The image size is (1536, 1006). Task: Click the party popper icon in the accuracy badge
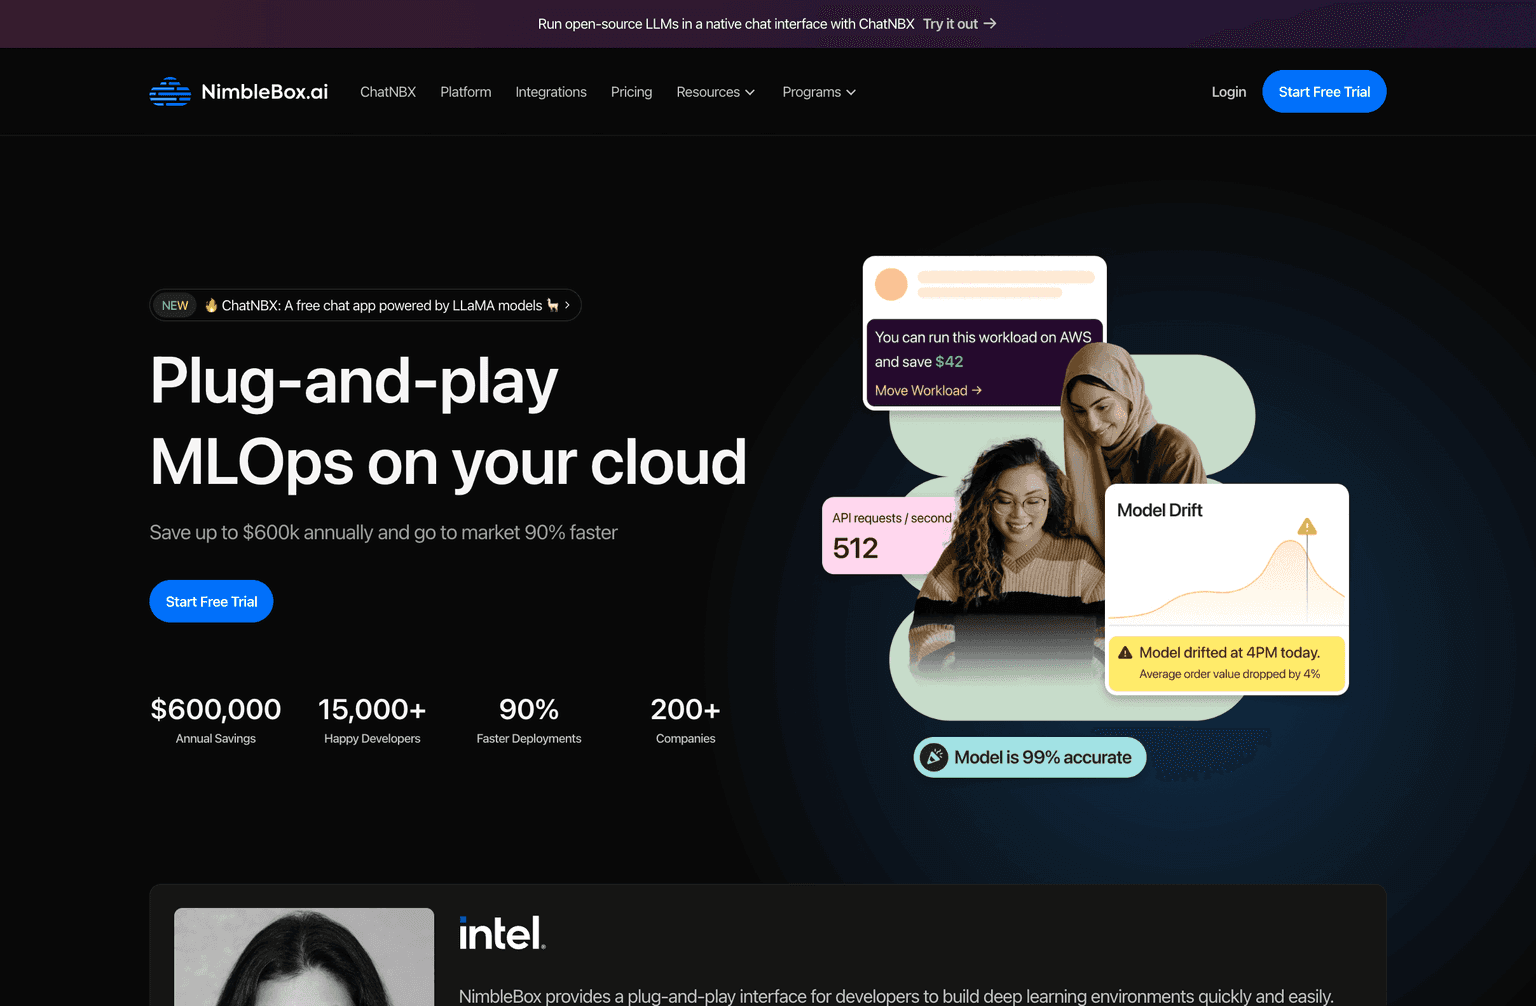tap(934, 758)
